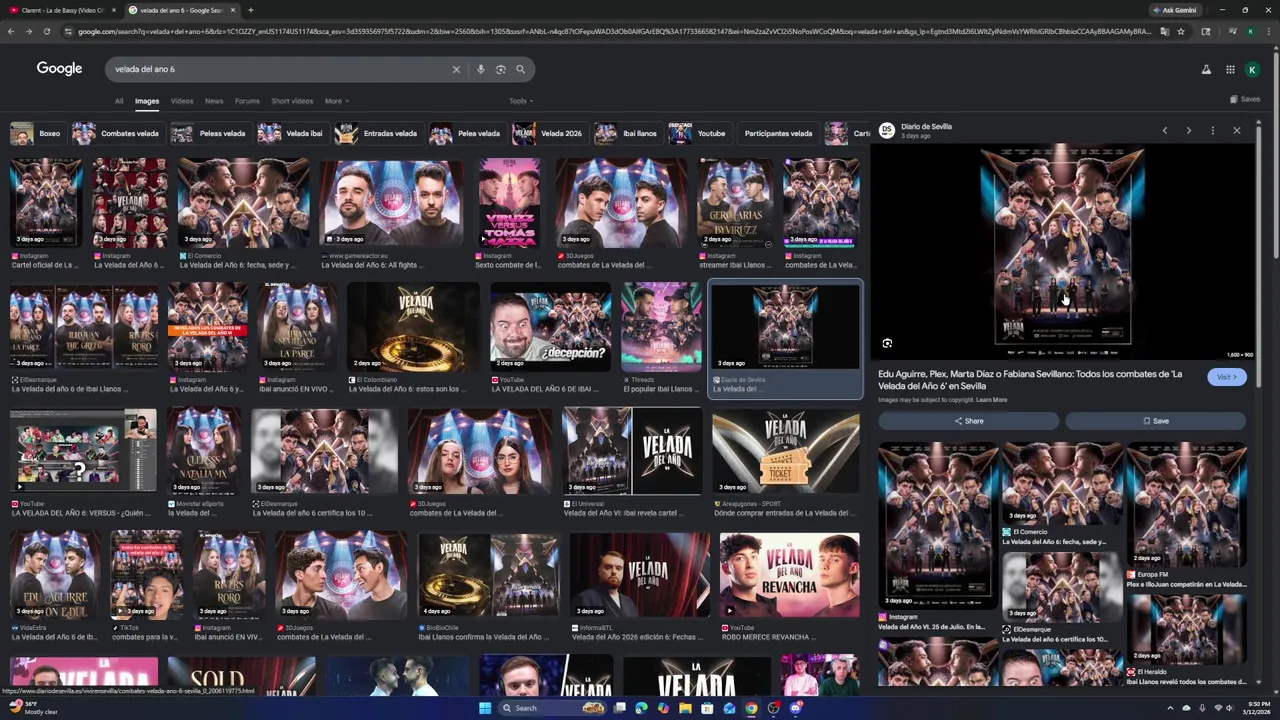This screenshot has width=1280, height=720.
Task: Open site information icon in address bar
Action: (x=67, y=31)
